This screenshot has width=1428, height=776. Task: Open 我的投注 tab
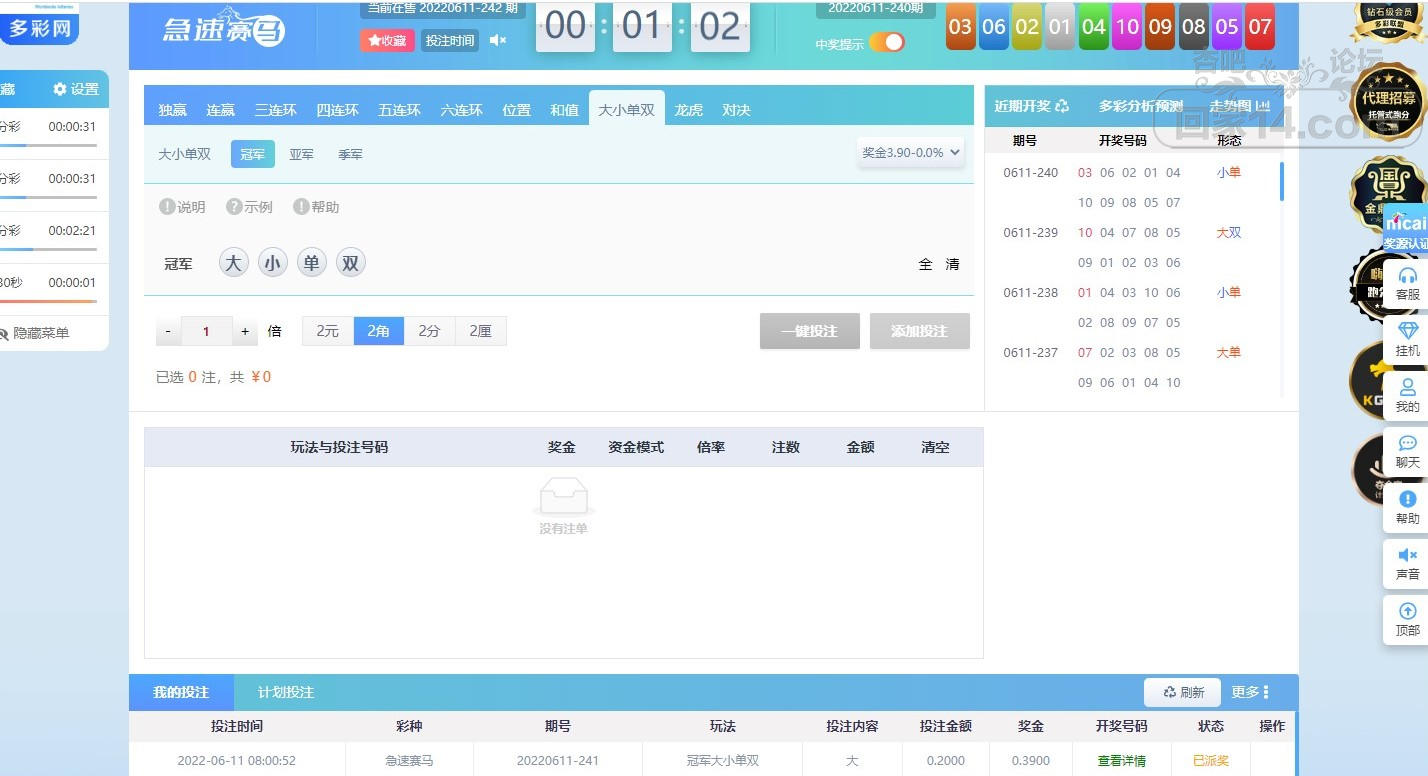coord(181,692)
